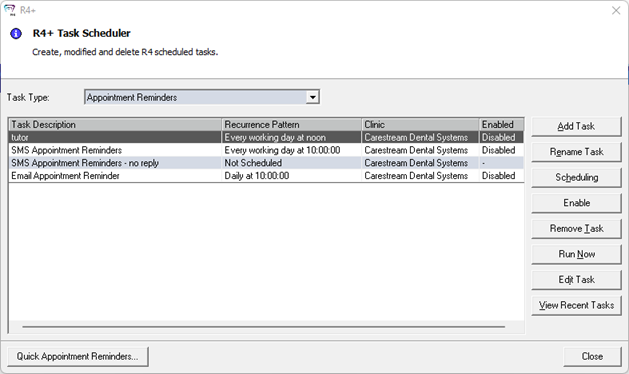Sort by Recurrence Pattern column header
Viewport: 629px width, 374px height.
click(292, 124)
